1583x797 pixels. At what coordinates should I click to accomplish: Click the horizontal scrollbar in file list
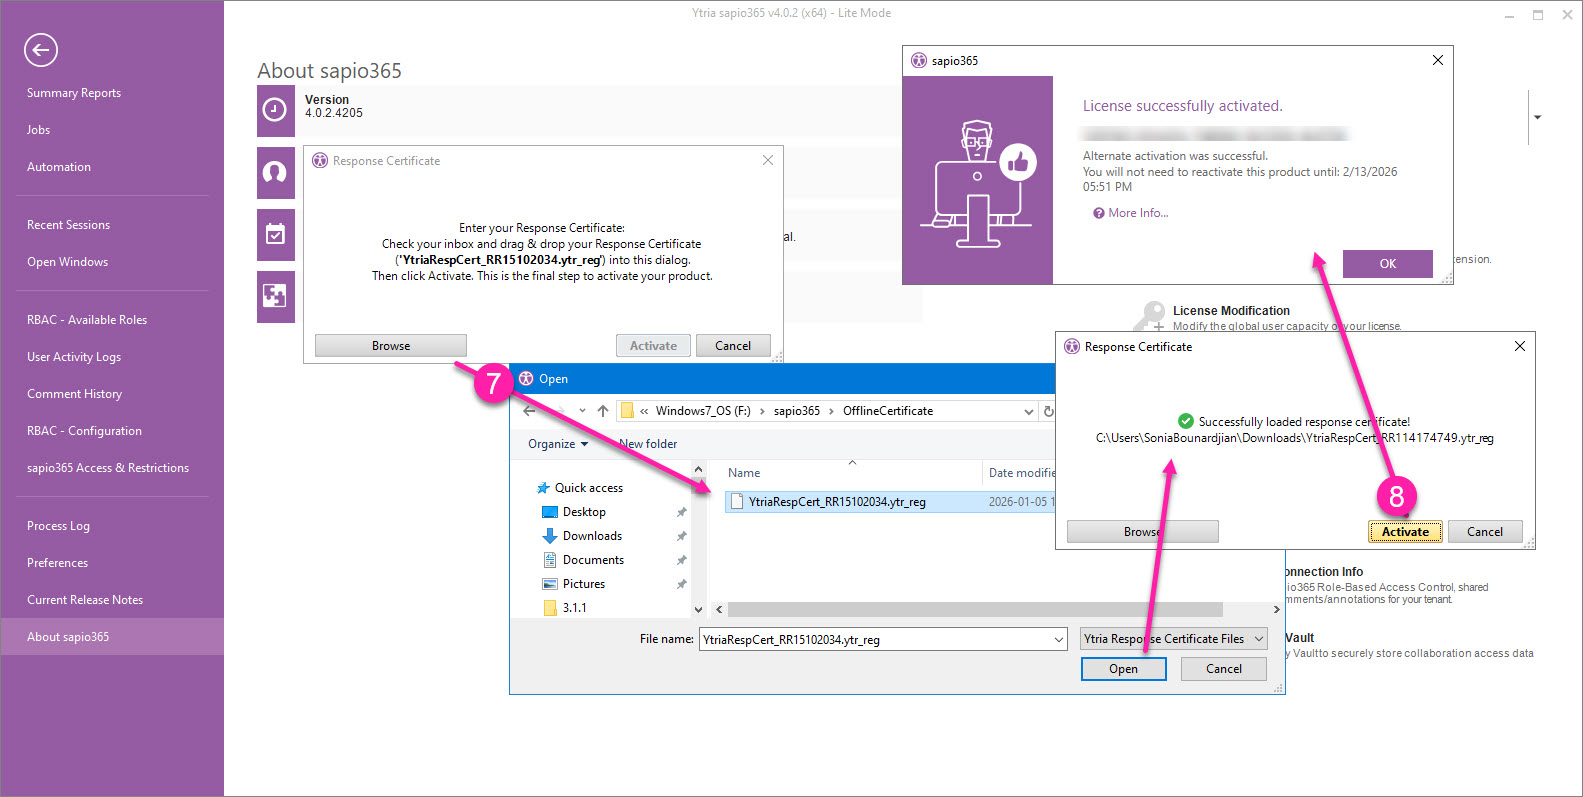(975, 609)
